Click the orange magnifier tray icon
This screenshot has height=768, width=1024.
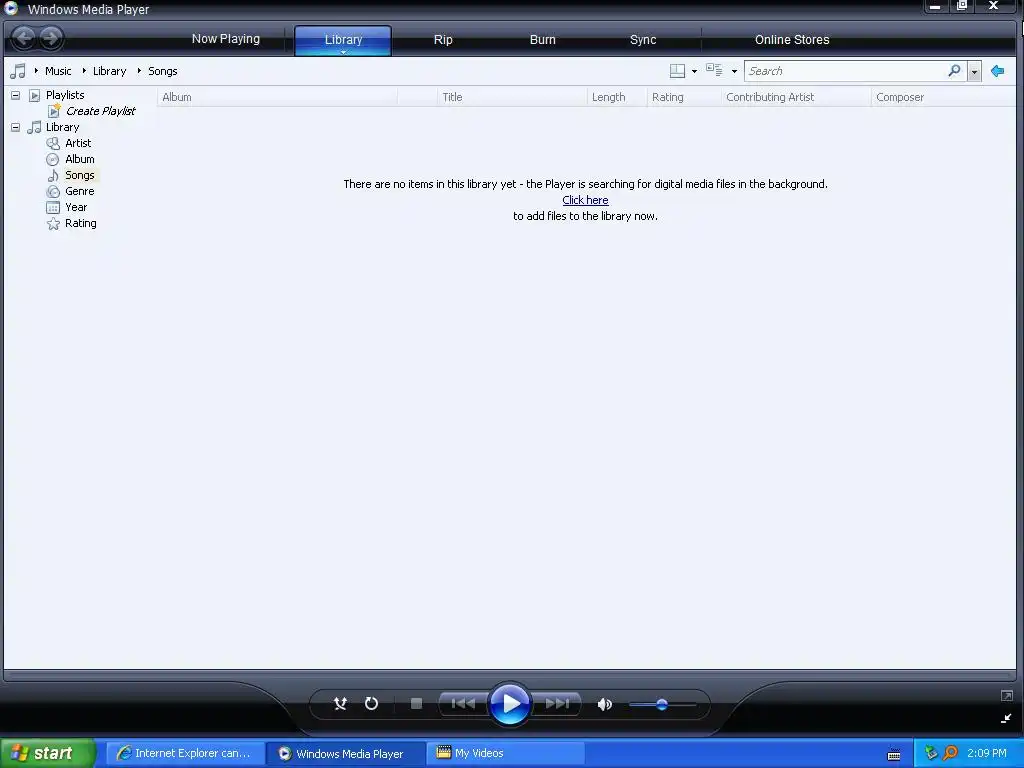coord(950,753)
